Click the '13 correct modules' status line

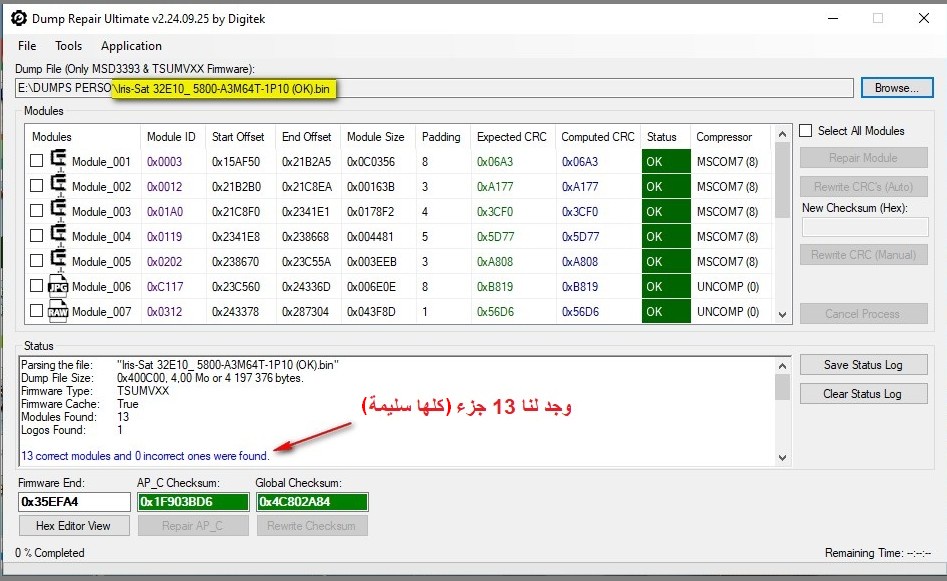(145, 456)
